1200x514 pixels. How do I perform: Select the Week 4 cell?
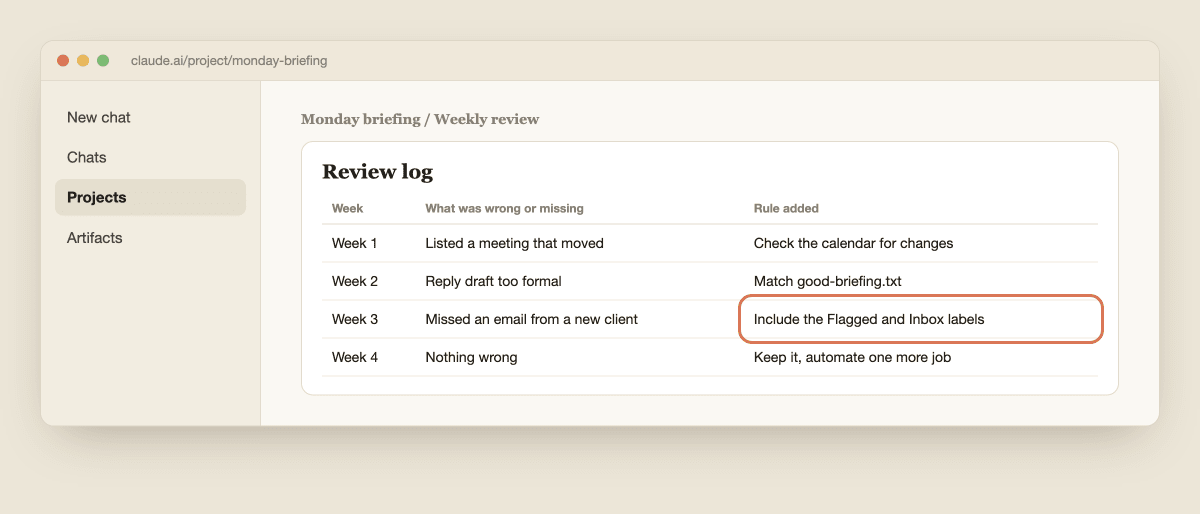click(355, 357)
